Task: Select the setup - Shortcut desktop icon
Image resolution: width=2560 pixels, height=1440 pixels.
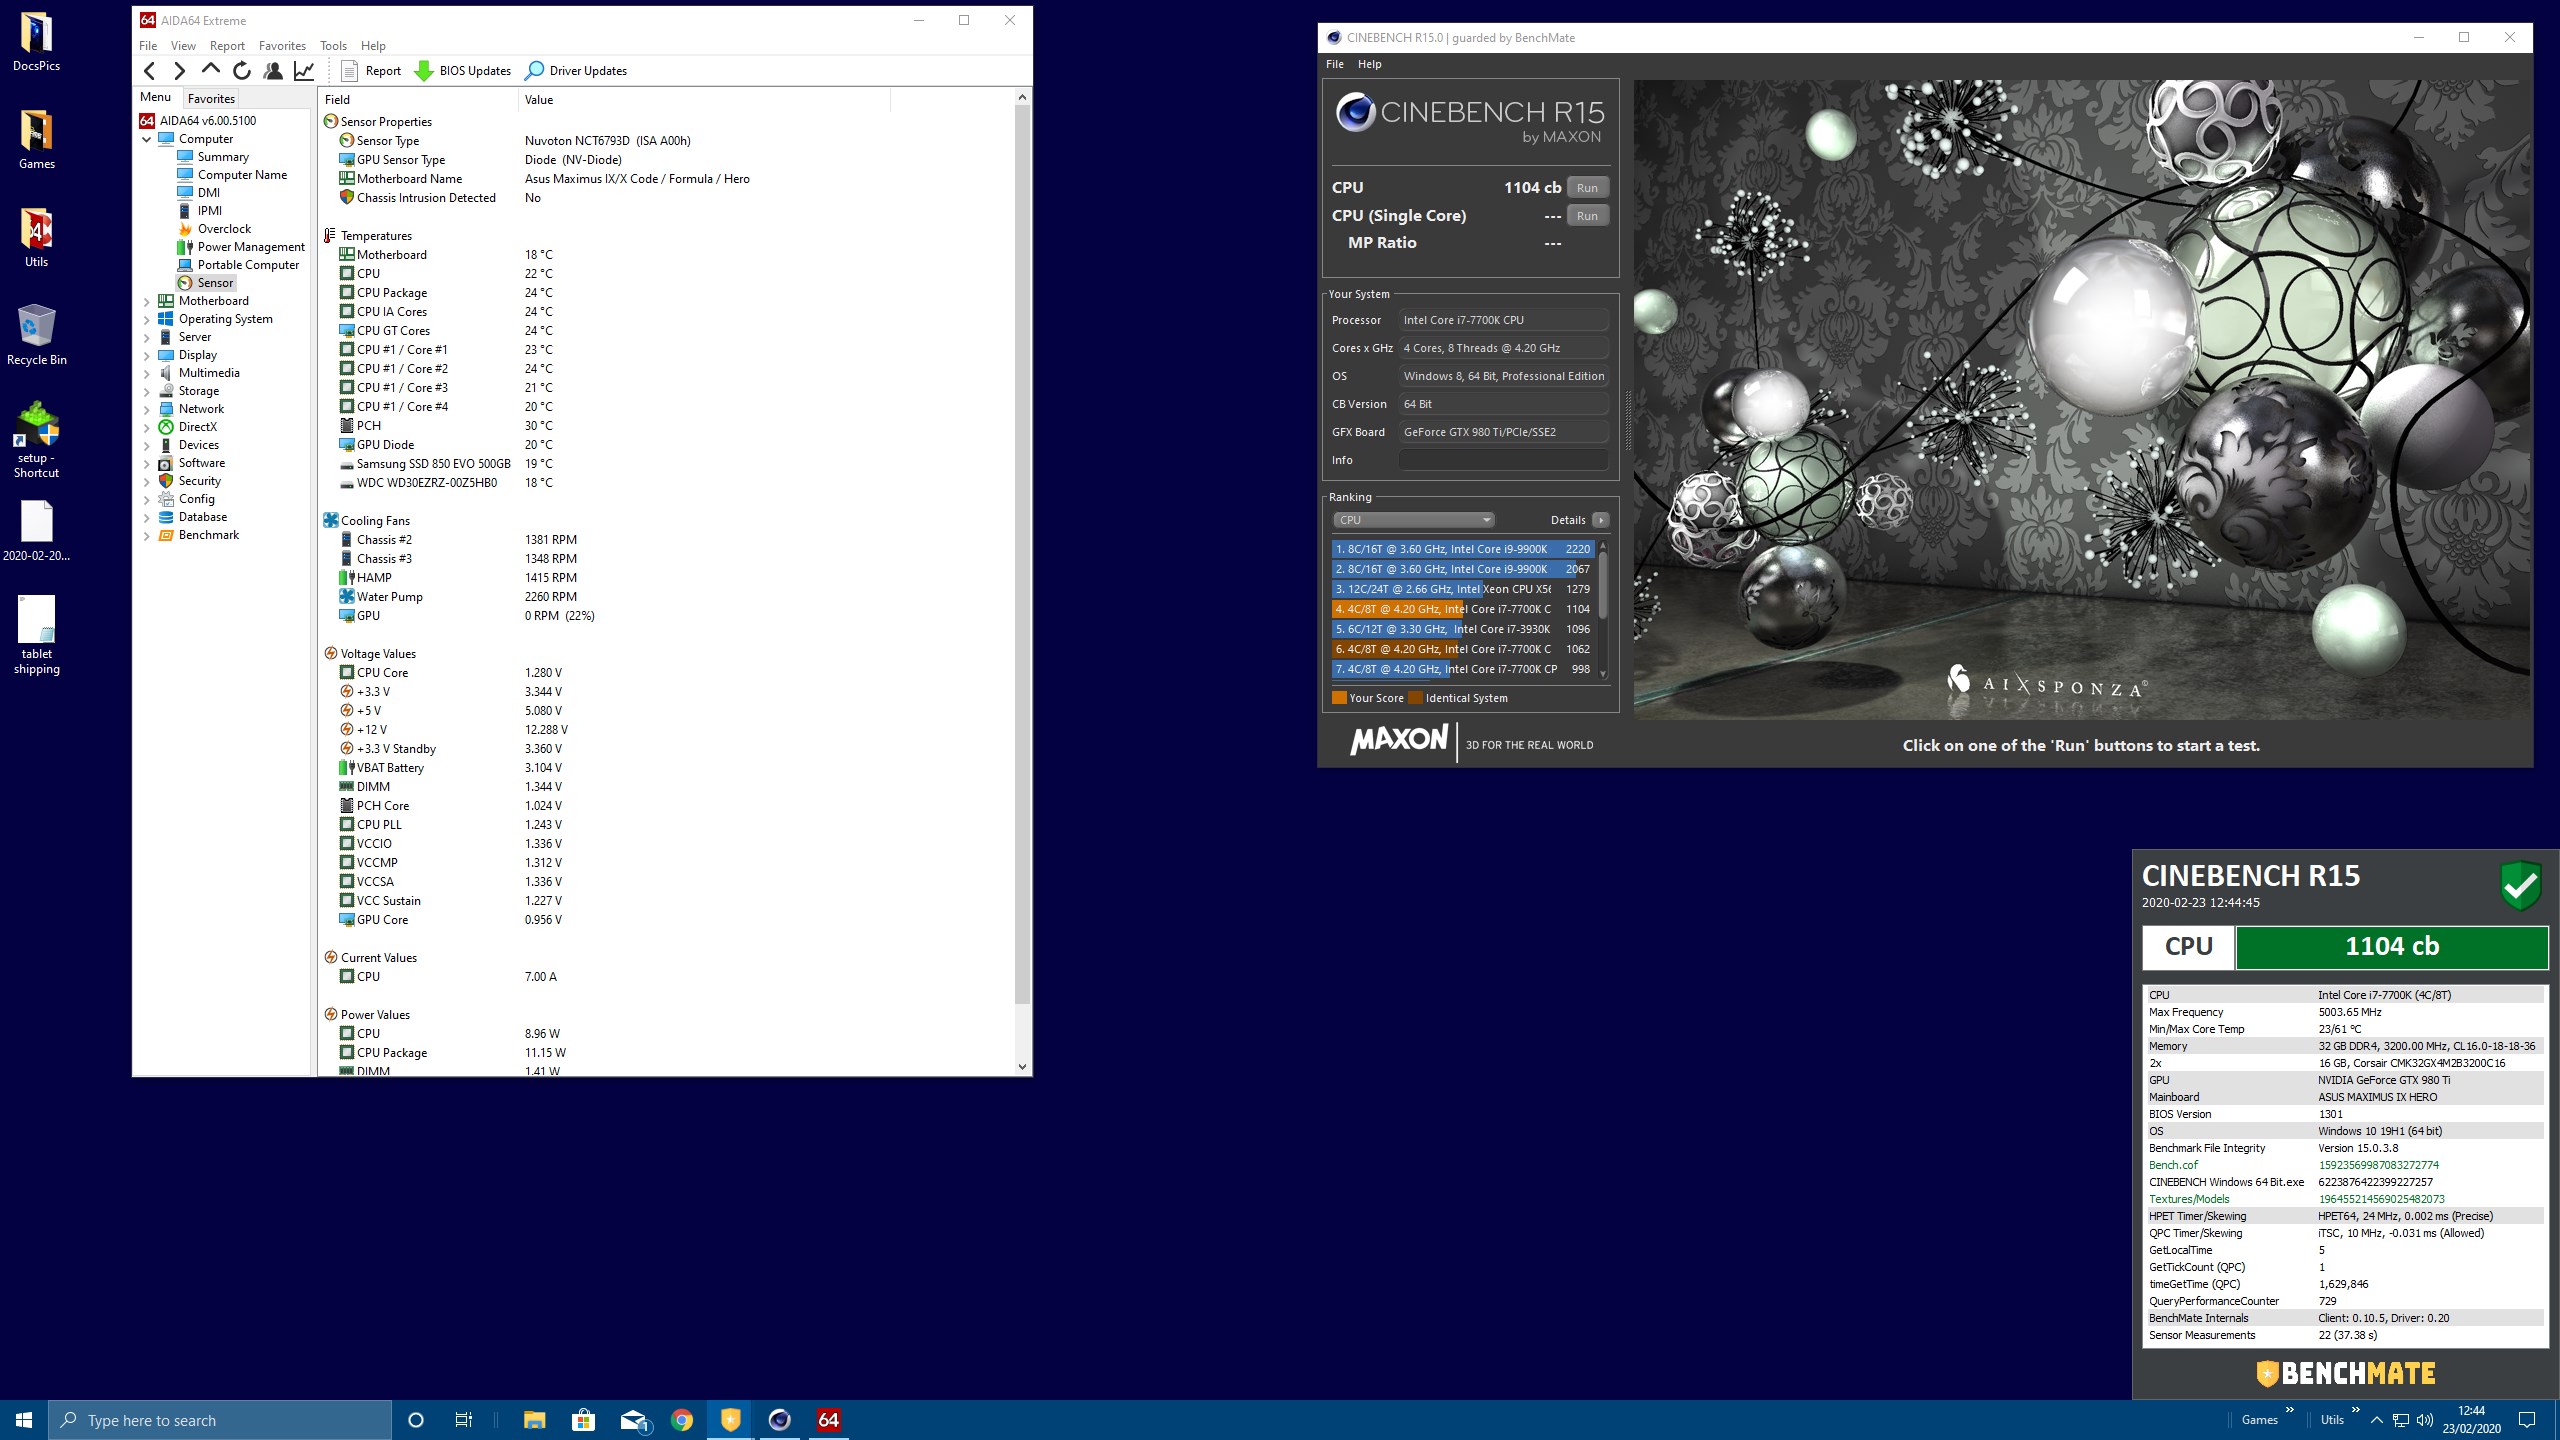Action: (37, 440)
